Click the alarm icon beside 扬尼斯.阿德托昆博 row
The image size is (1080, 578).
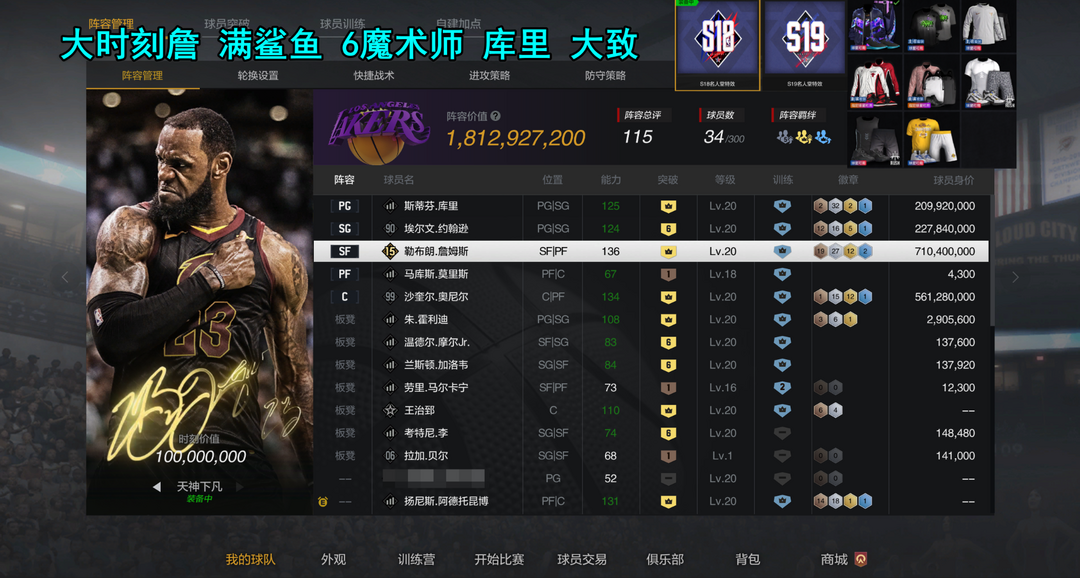(322, 502)
